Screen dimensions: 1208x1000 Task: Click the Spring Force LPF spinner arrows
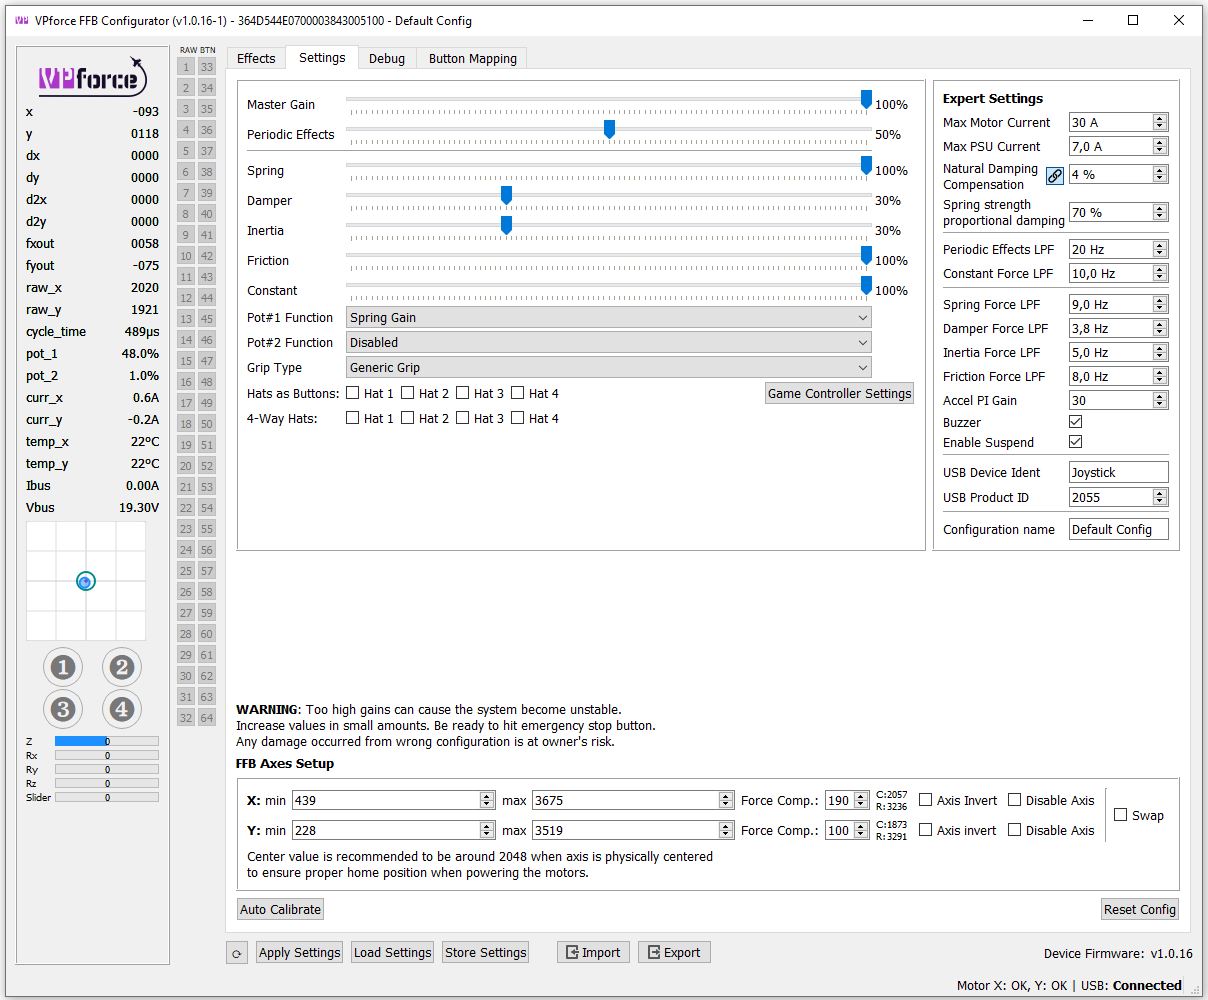click(x=1160, y=304)
